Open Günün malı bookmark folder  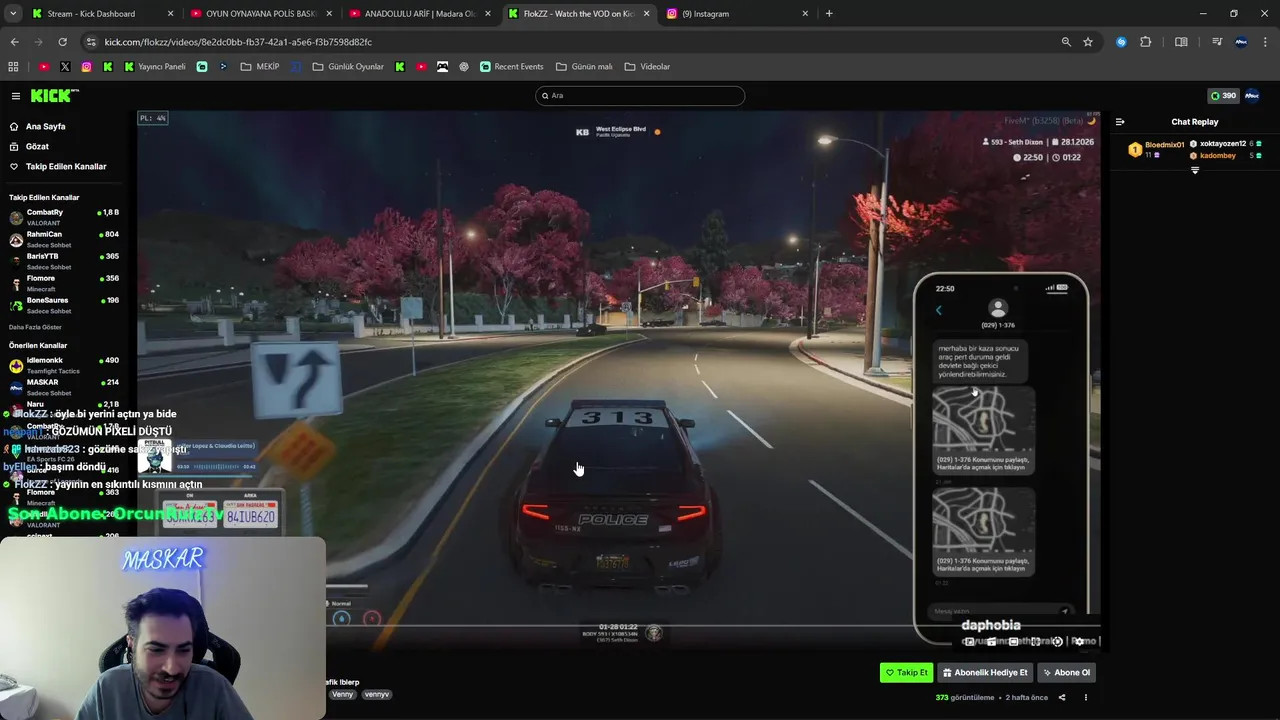tap(583, 67)
